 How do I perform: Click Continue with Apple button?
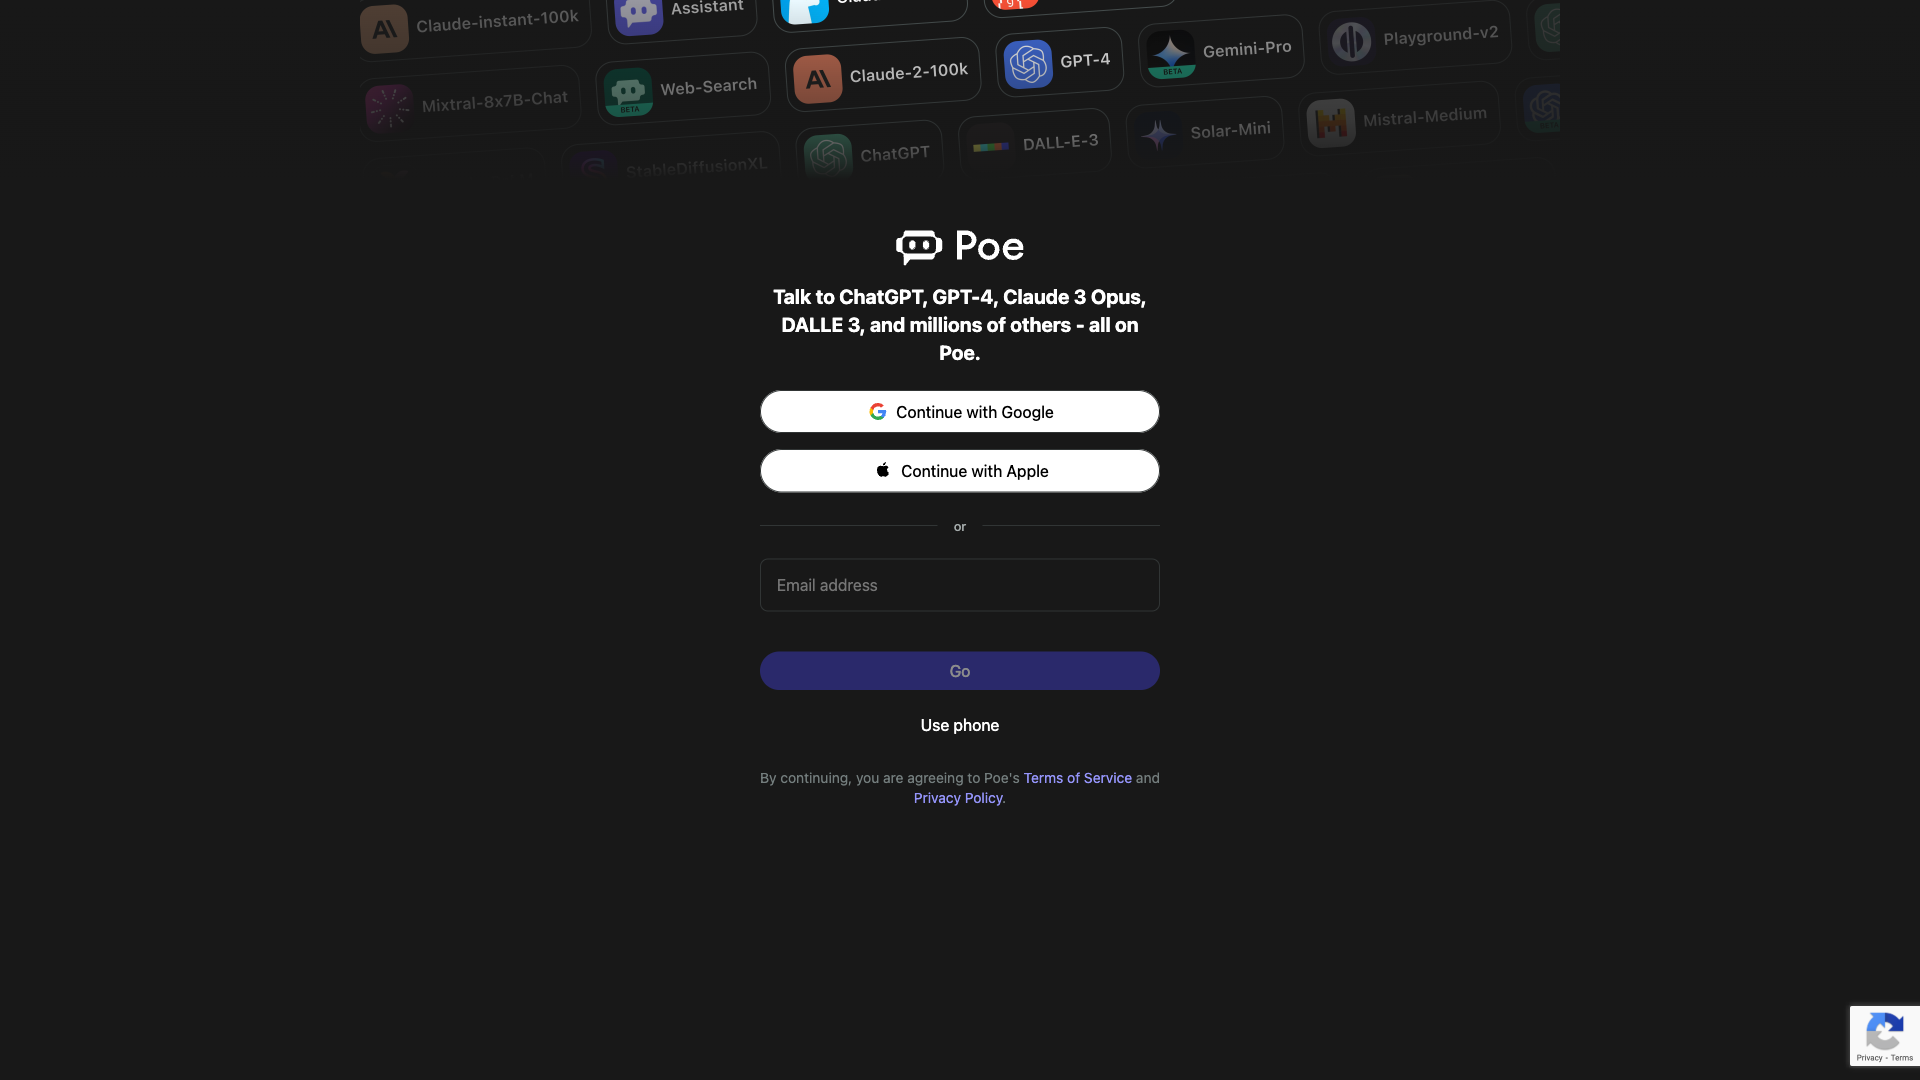click(x=959, y=471)
